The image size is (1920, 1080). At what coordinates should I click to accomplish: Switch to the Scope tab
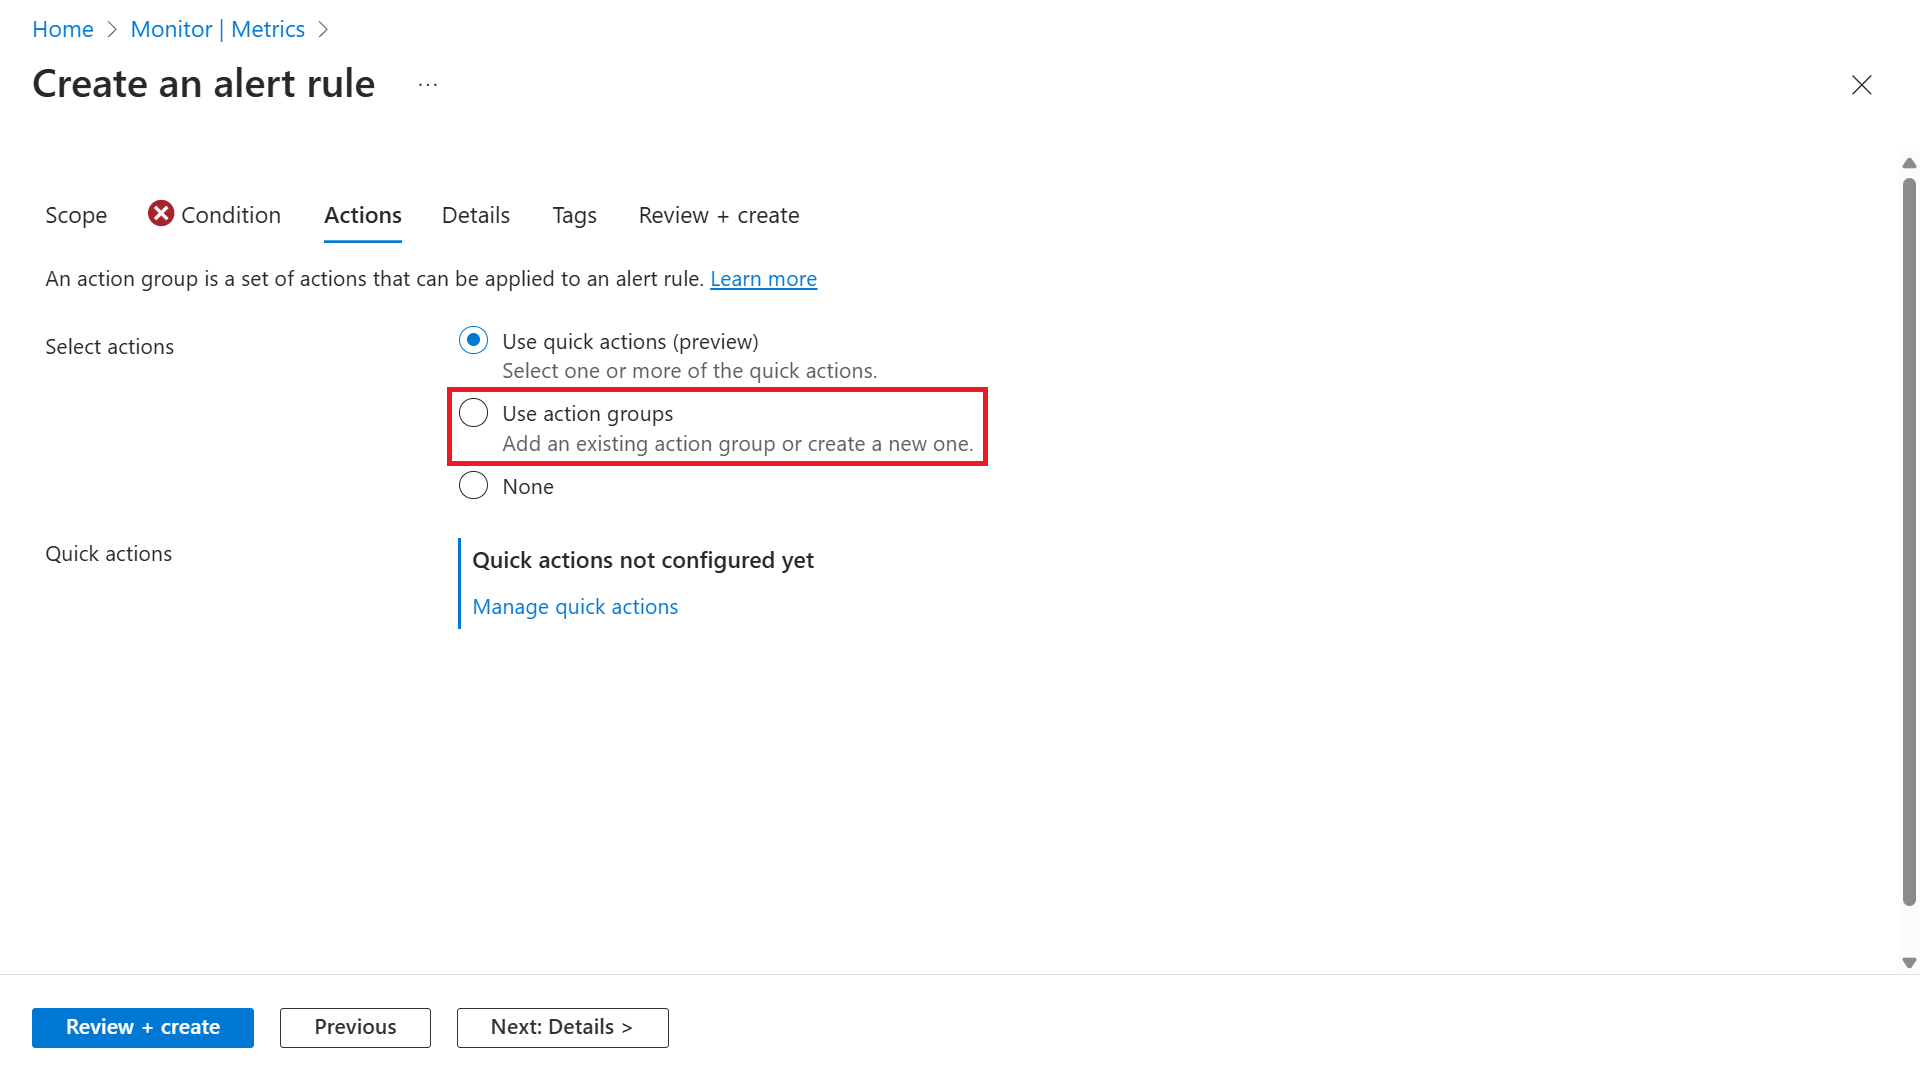[76, 215]
